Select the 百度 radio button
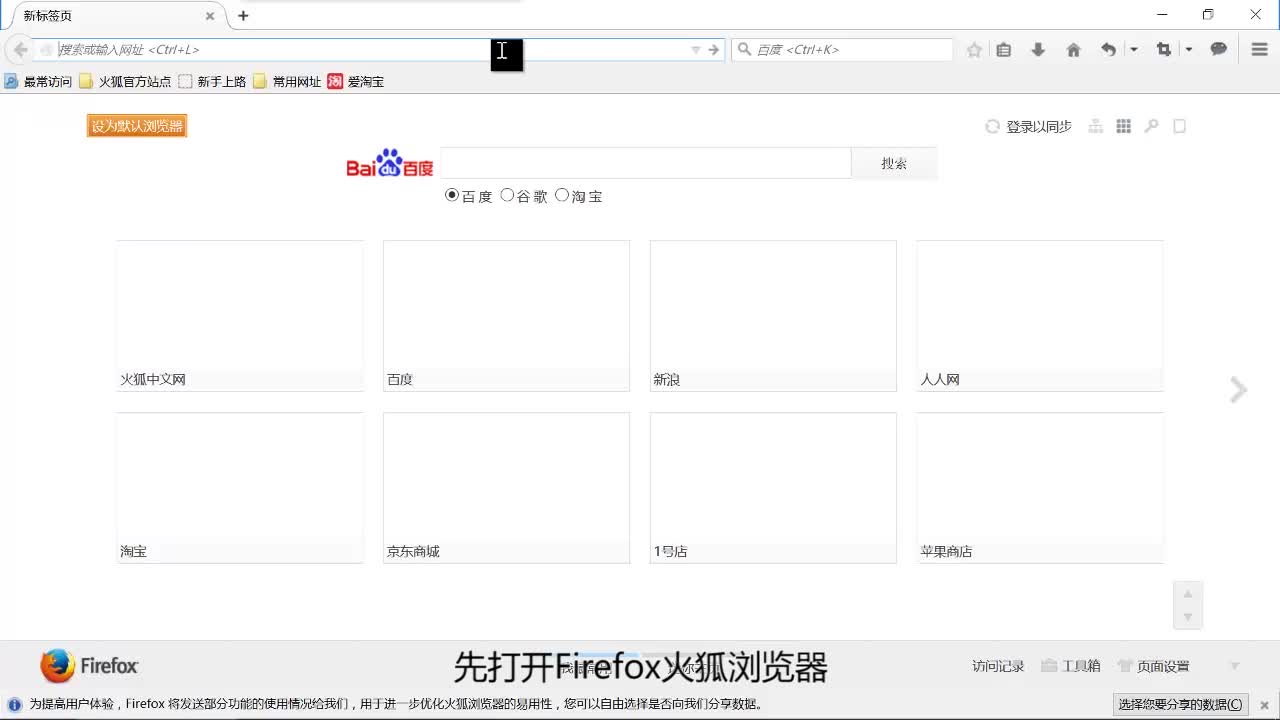This screenshot has width=1280, height=720. click(452, 195)
